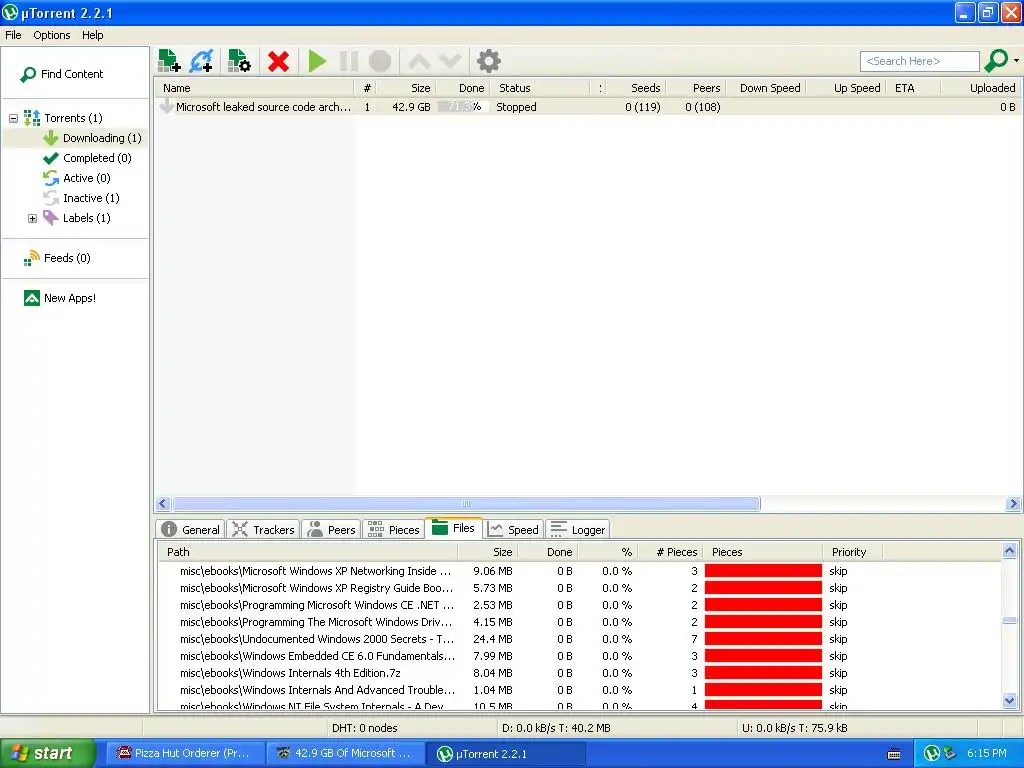Image resolution: width=1024 pixels, height=768 pixels.
Task: Click the Add Torrent toolbar icon
Action: point(169,61)
